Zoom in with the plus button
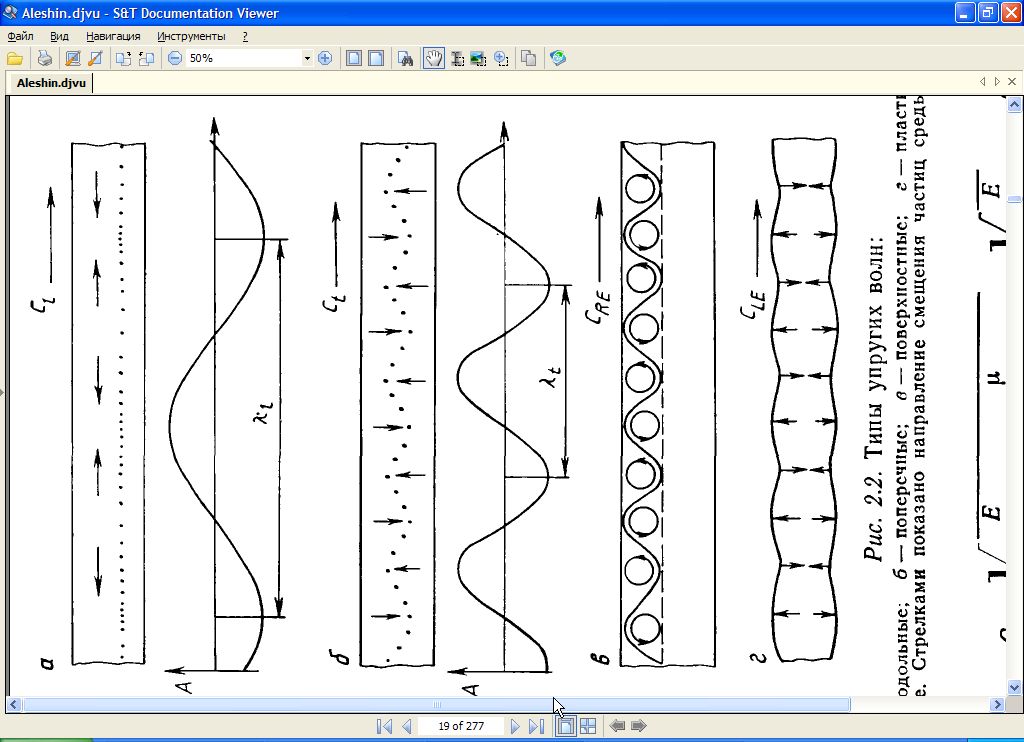This screenshot has width=1024, height=742. point(325,59)
